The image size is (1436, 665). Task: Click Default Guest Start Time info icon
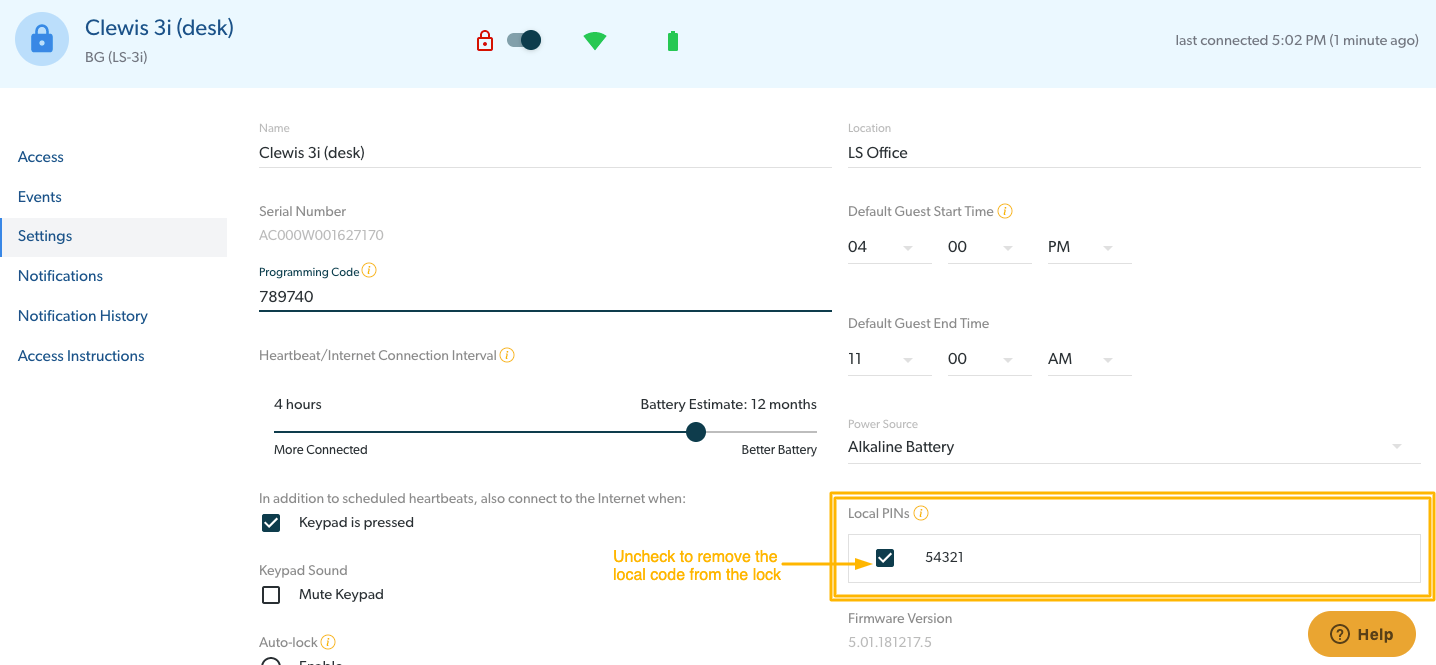pos(1005,211)
